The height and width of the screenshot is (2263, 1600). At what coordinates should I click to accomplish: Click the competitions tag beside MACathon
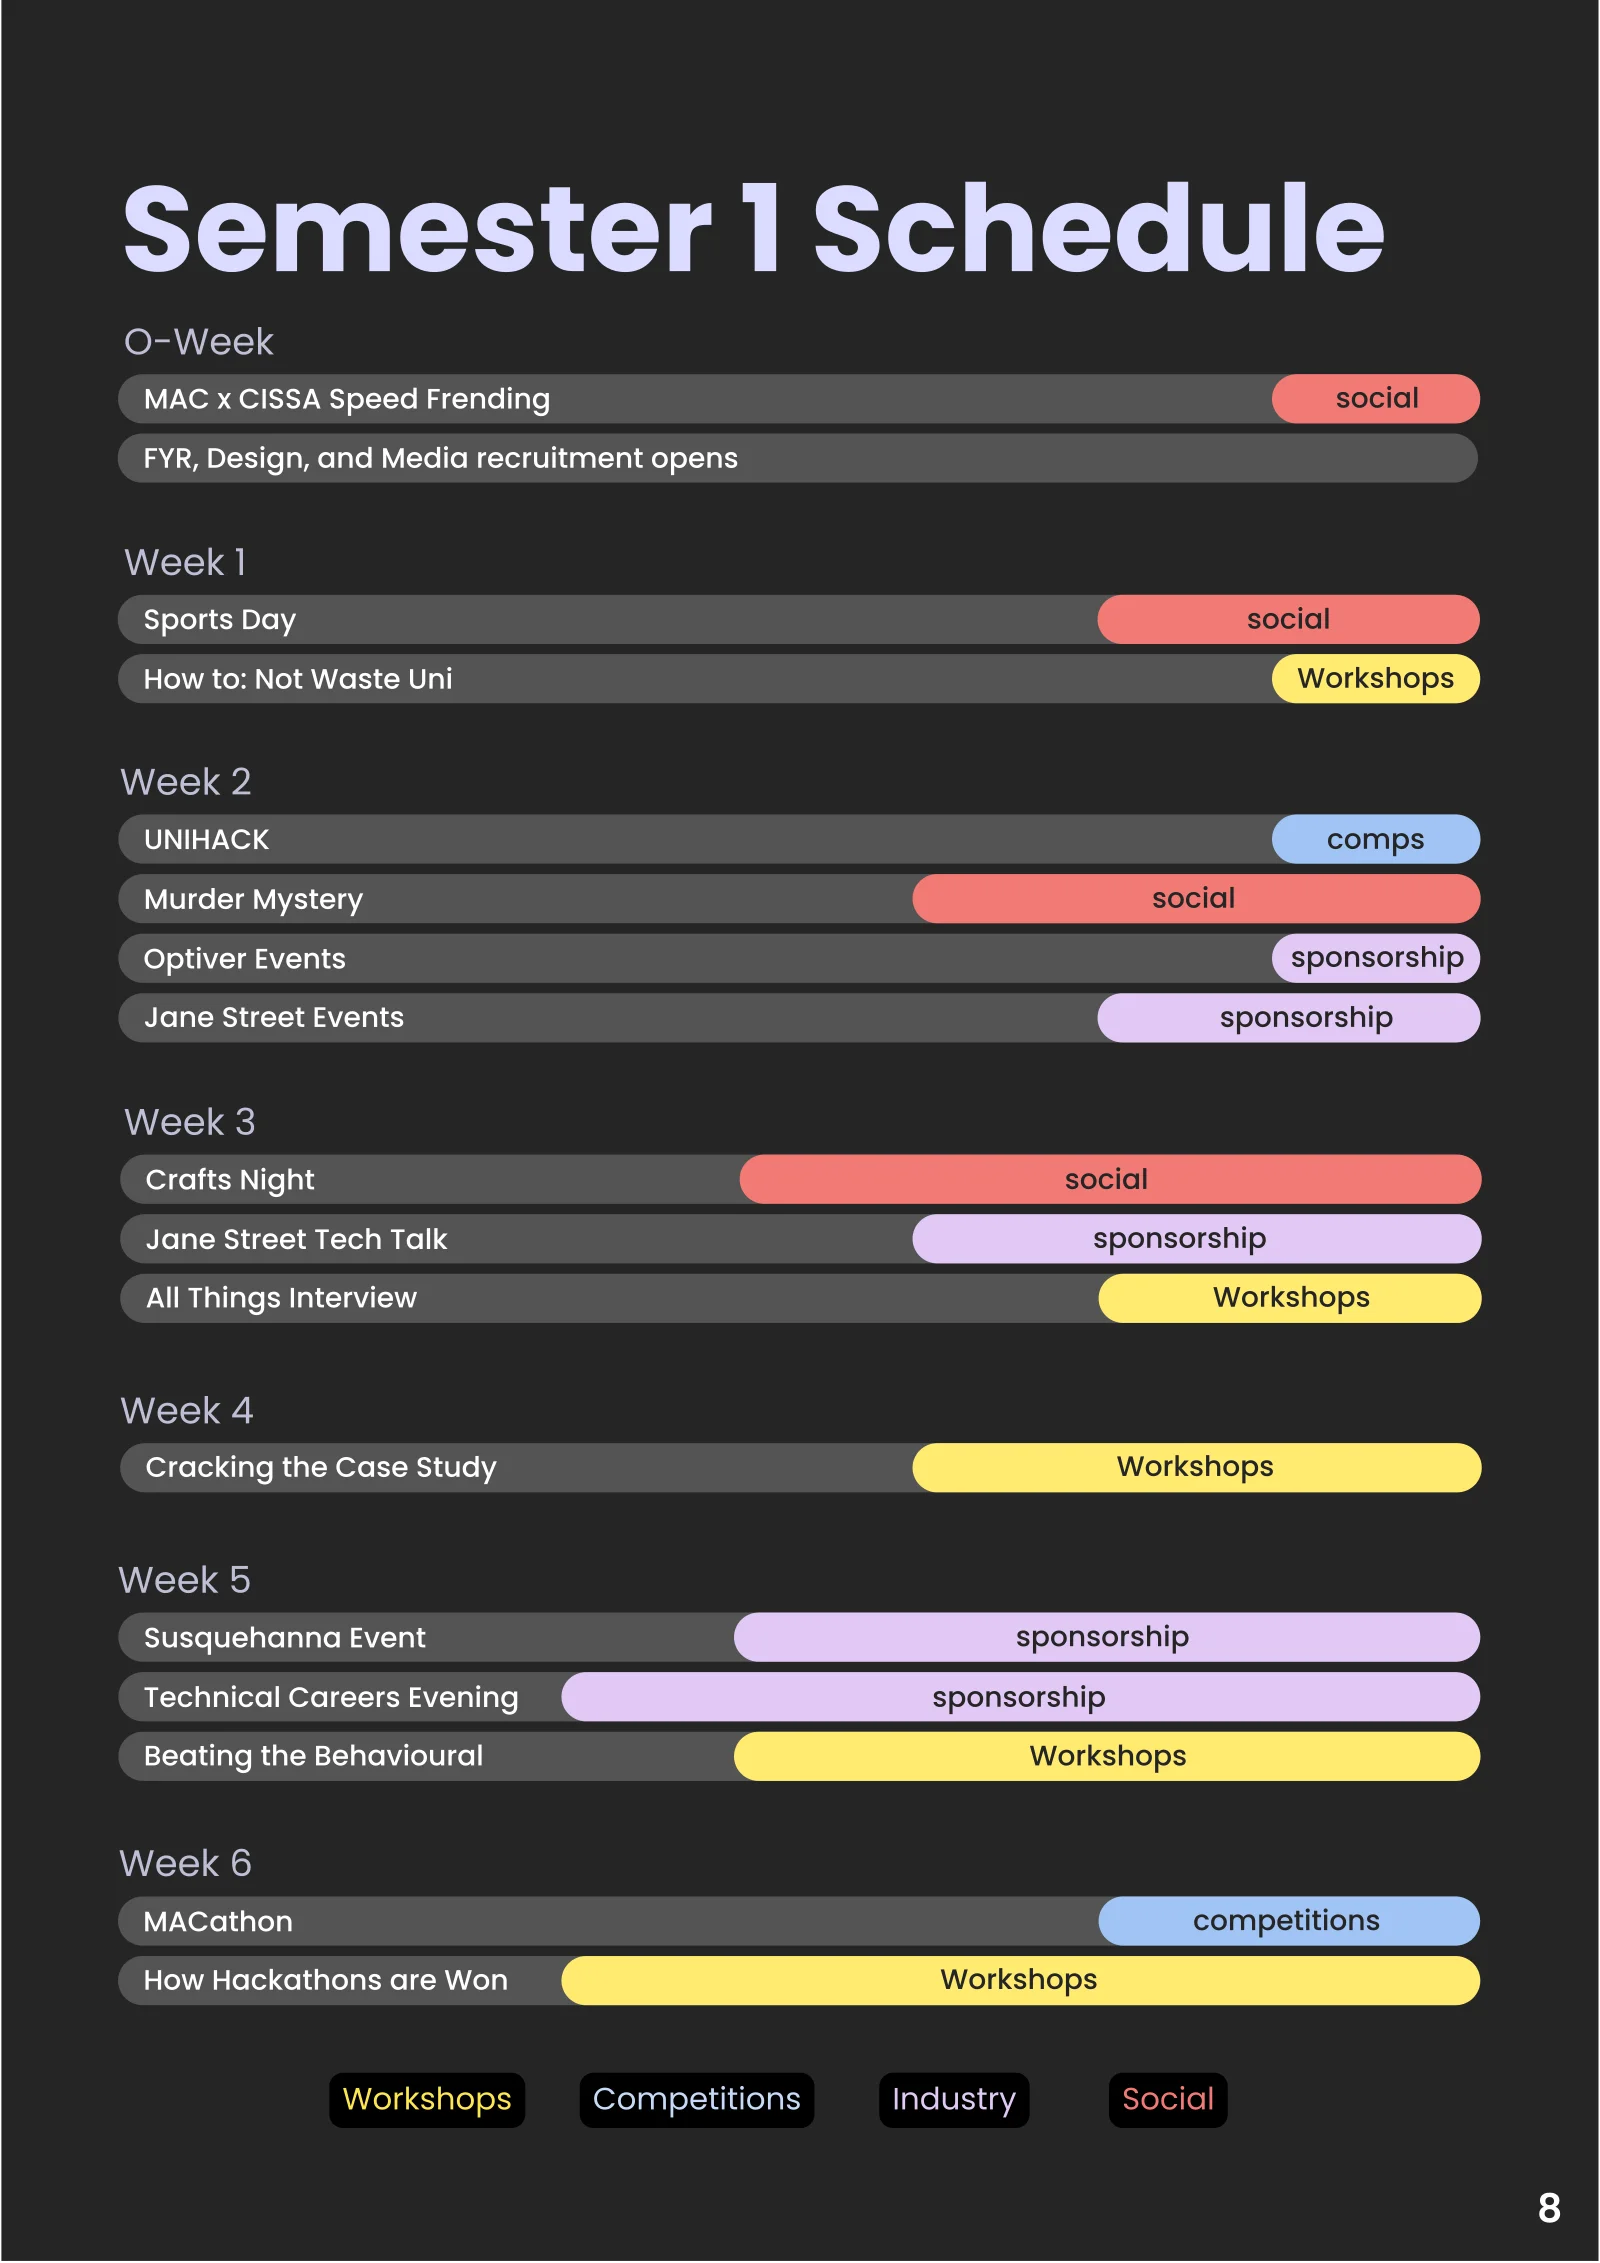[x=1287, y=1921]
